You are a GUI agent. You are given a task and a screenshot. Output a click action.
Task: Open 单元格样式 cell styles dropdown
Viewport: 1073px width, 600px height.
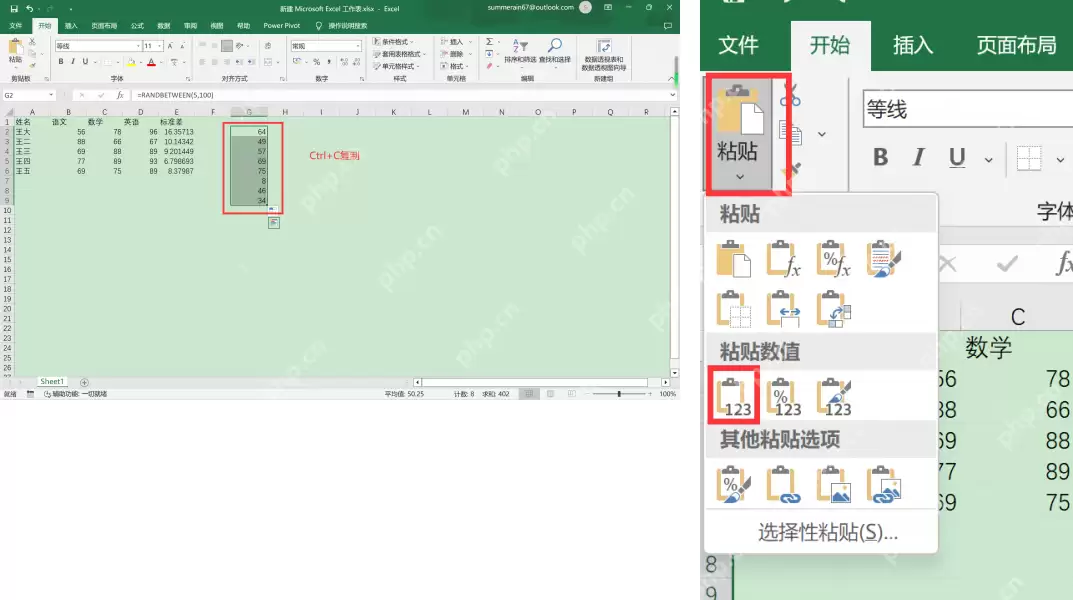coord(397,66)
